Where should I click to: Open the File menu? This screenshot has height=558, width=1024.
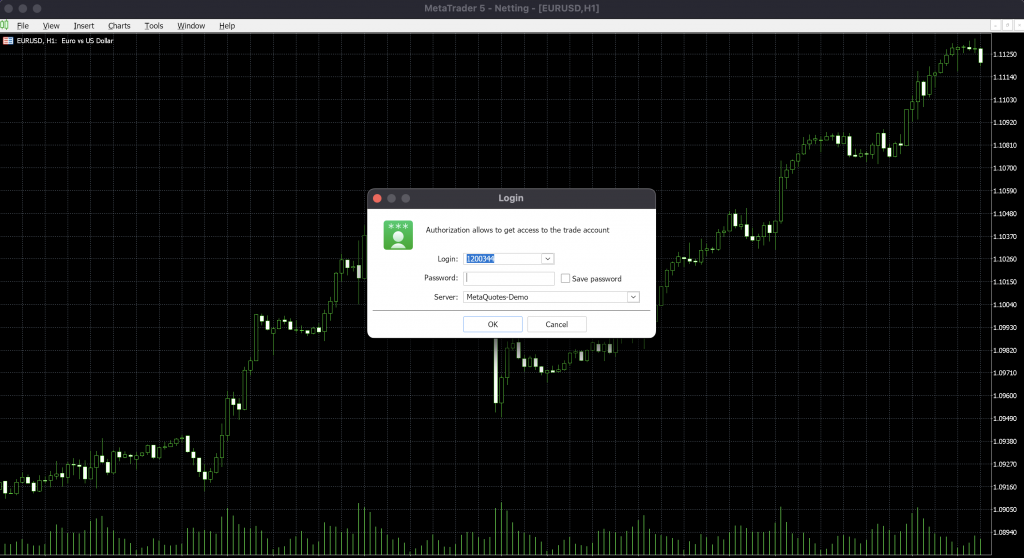(x=23, y=25)
